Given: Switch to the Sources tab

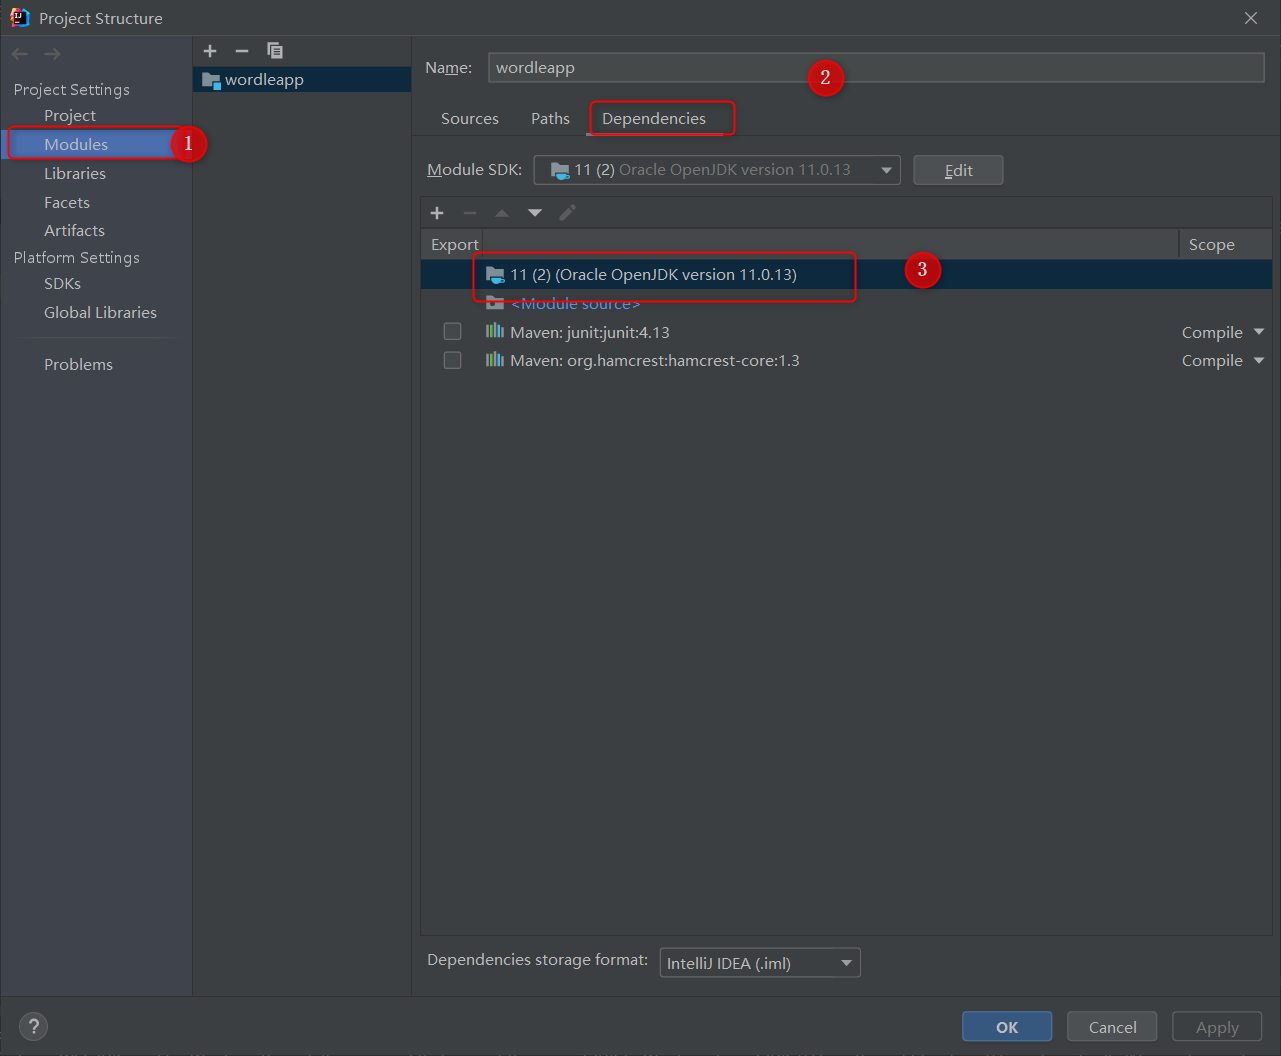Looking at the screenshot, I should click(x=469, y=118).
